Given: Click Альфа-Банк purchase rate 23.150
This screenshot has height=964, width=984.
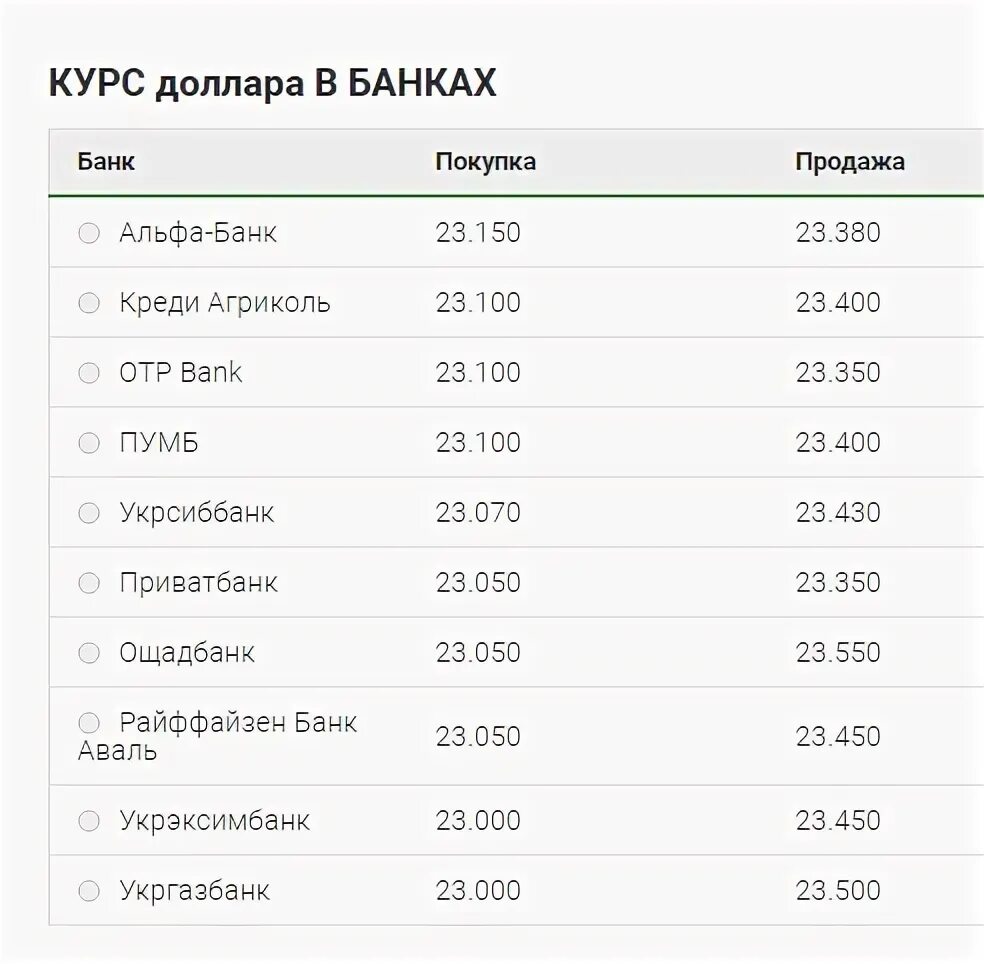Looking at the screenshot, I should [478, 233].
